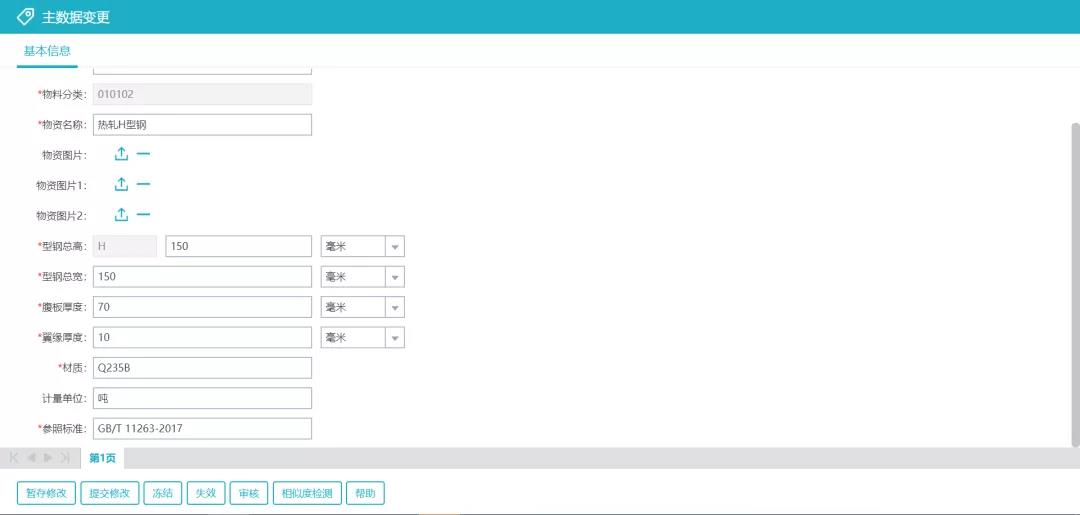The image size is (1080, 515).
Task: Click the 物资图片2 label text
Action: [61, 216]
